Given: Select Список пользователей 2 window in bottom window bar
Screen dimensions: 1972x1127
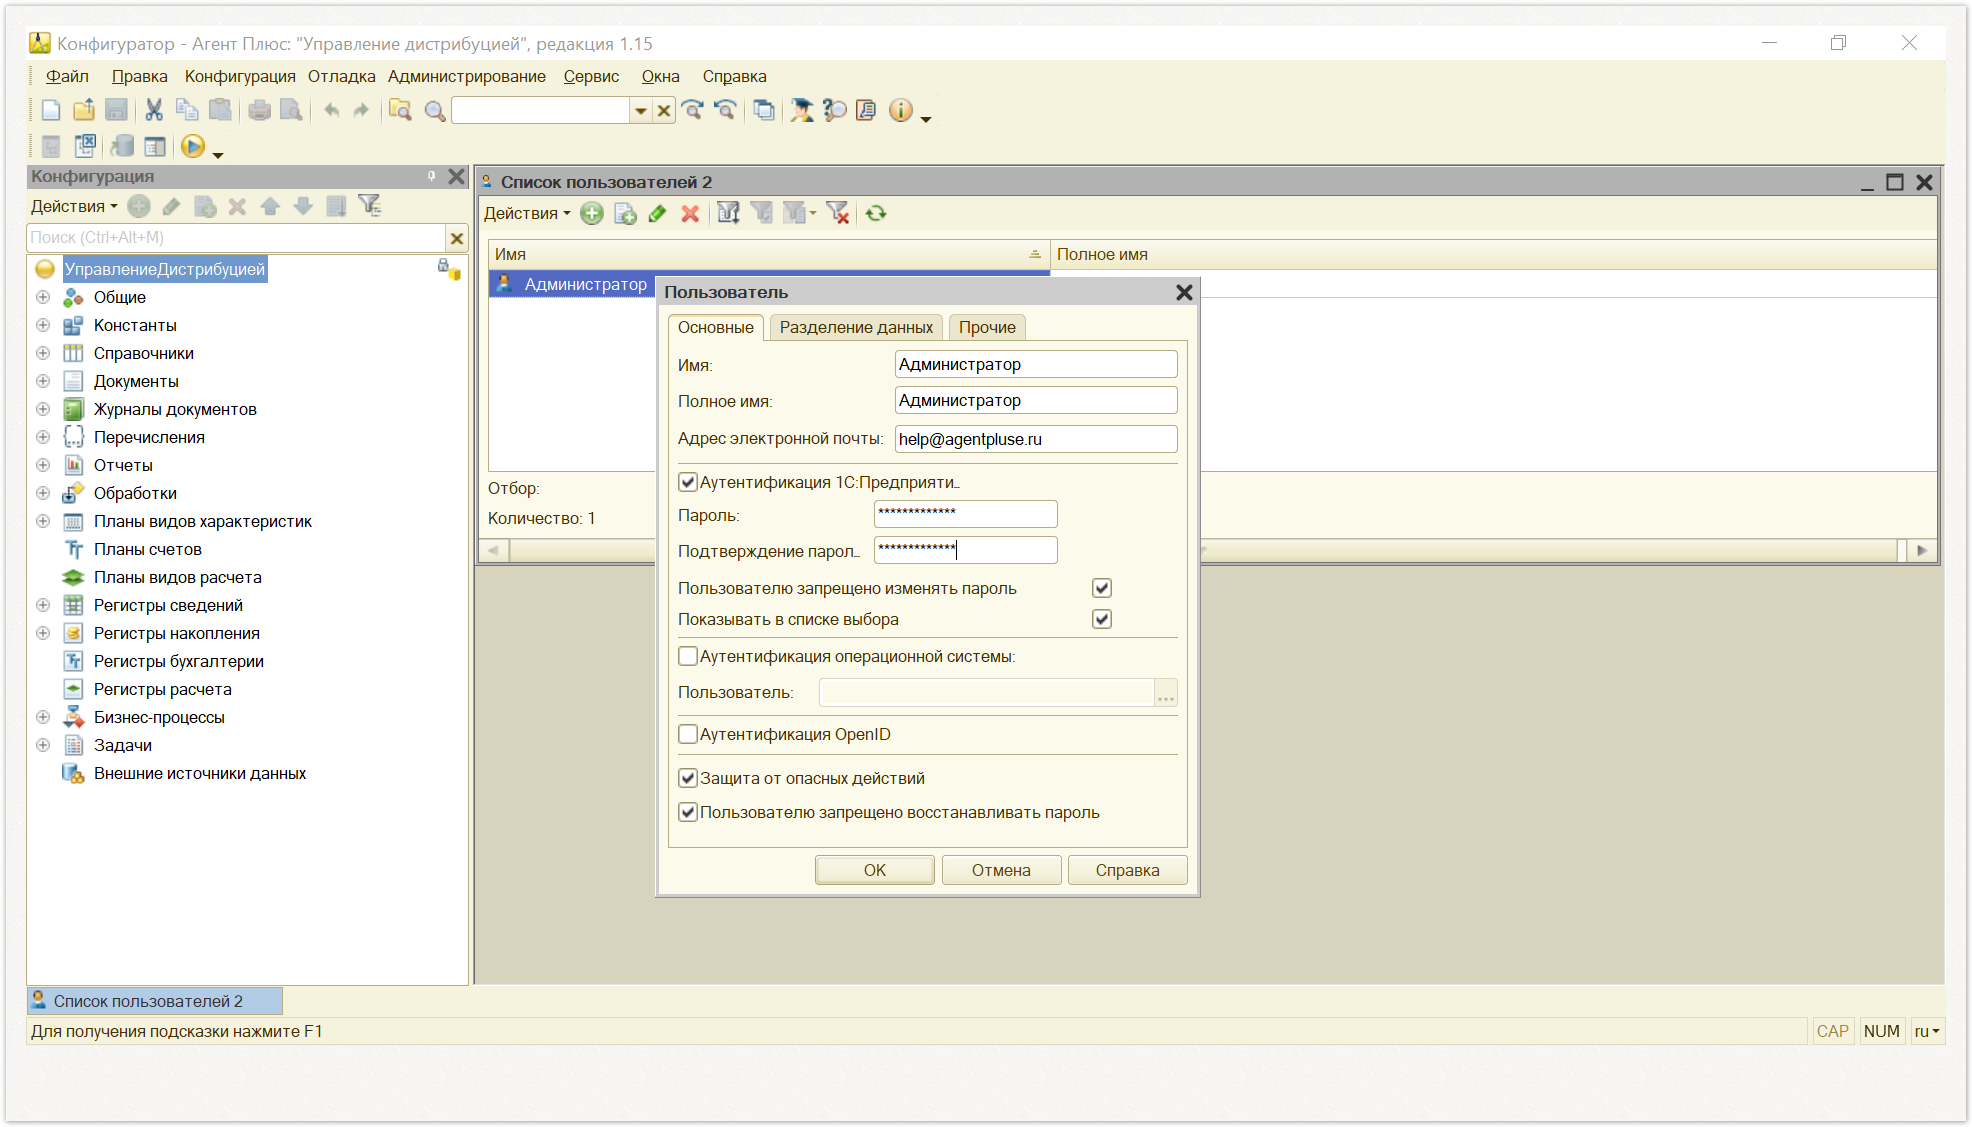Looking at the screenshot, I should coord(155,1001).
